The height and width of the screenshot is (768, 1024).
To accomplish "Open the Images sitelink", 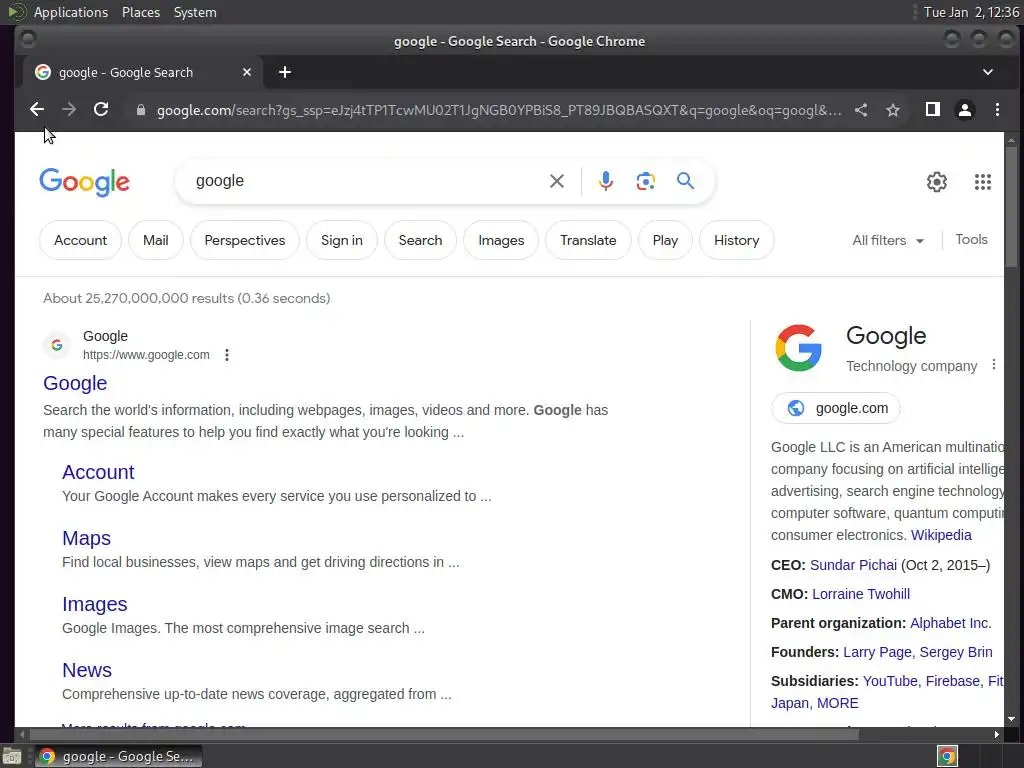I will 95,604.
